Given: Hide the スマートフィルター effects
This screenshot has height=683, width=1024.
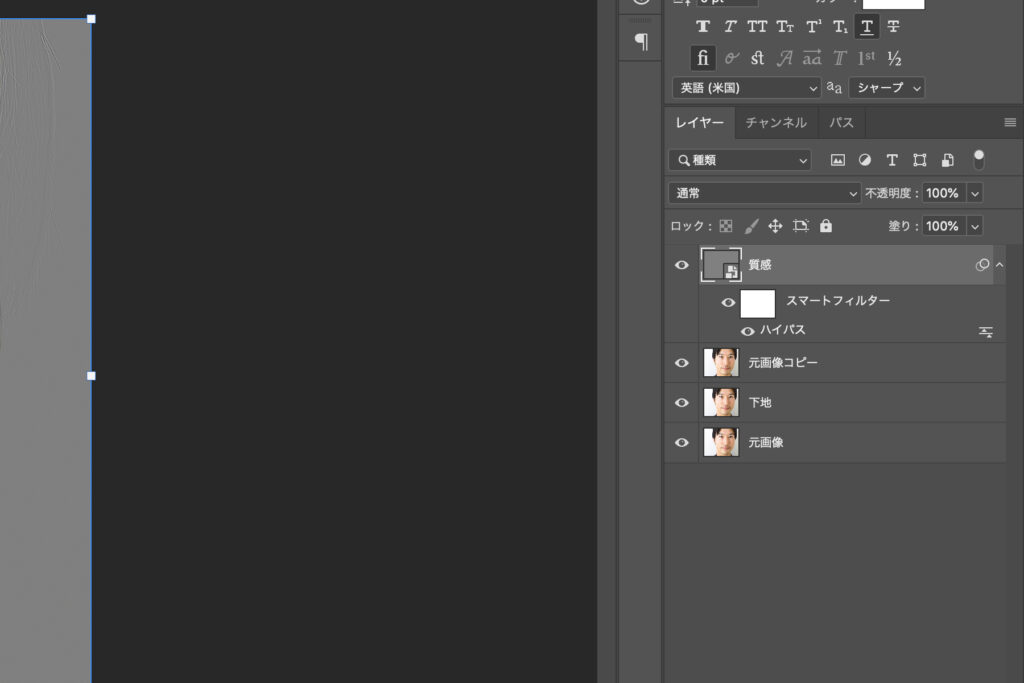Looking at the screenshot, I should pos(728,302).
